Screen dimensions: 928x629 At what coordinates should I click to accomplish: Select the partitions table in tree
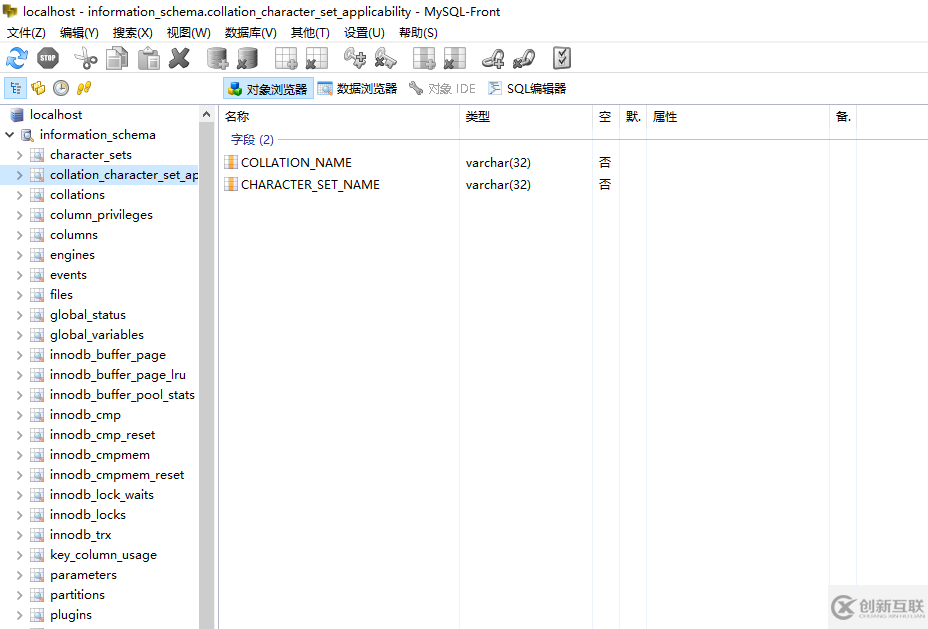(77, 595)
